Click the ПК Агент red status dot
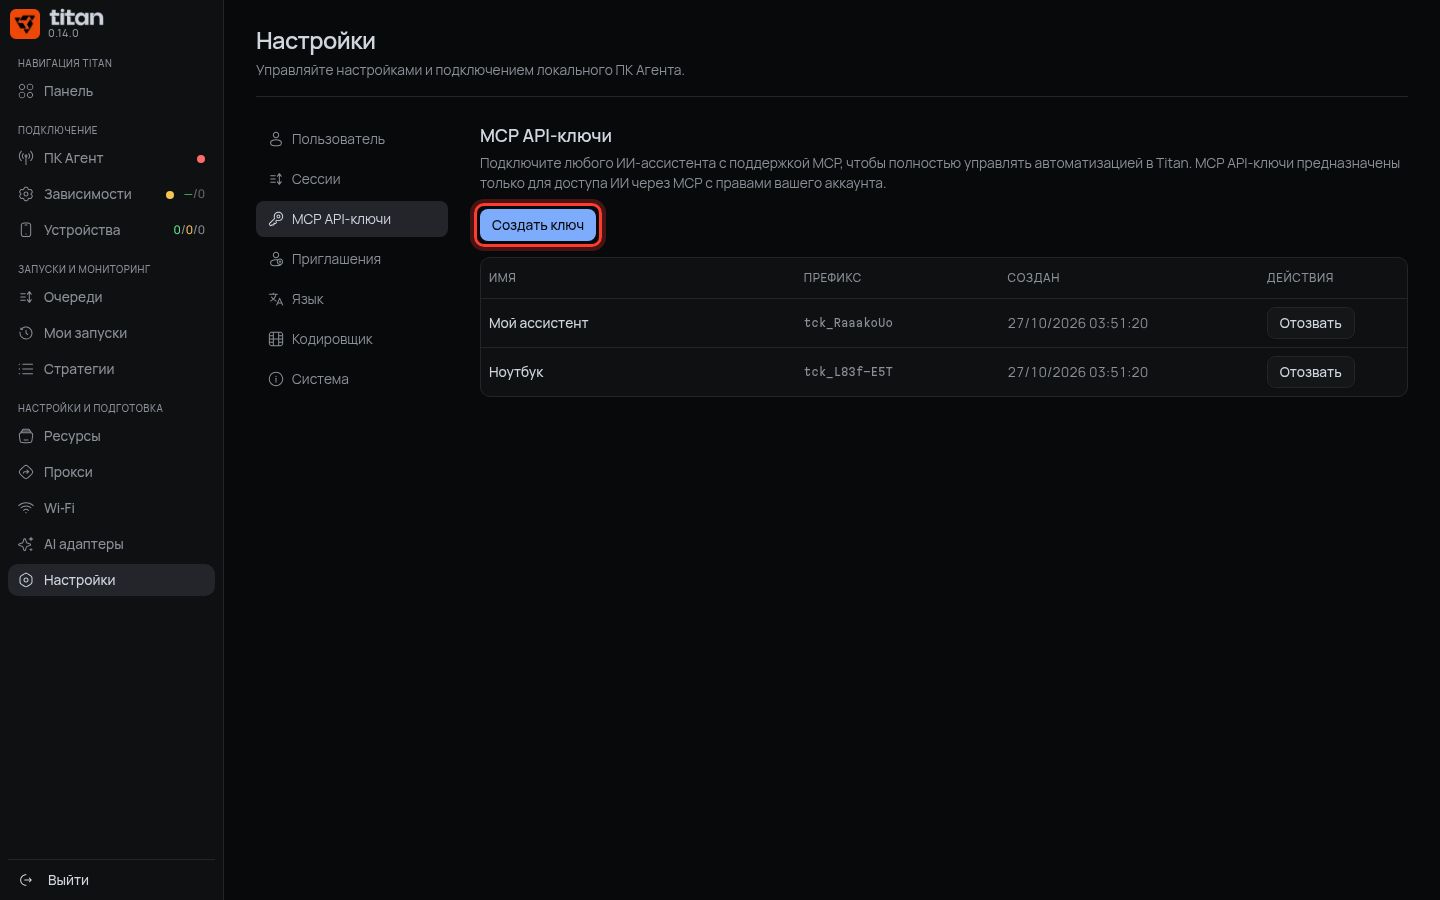This screenshot has height=900, width=1440. 201,159
